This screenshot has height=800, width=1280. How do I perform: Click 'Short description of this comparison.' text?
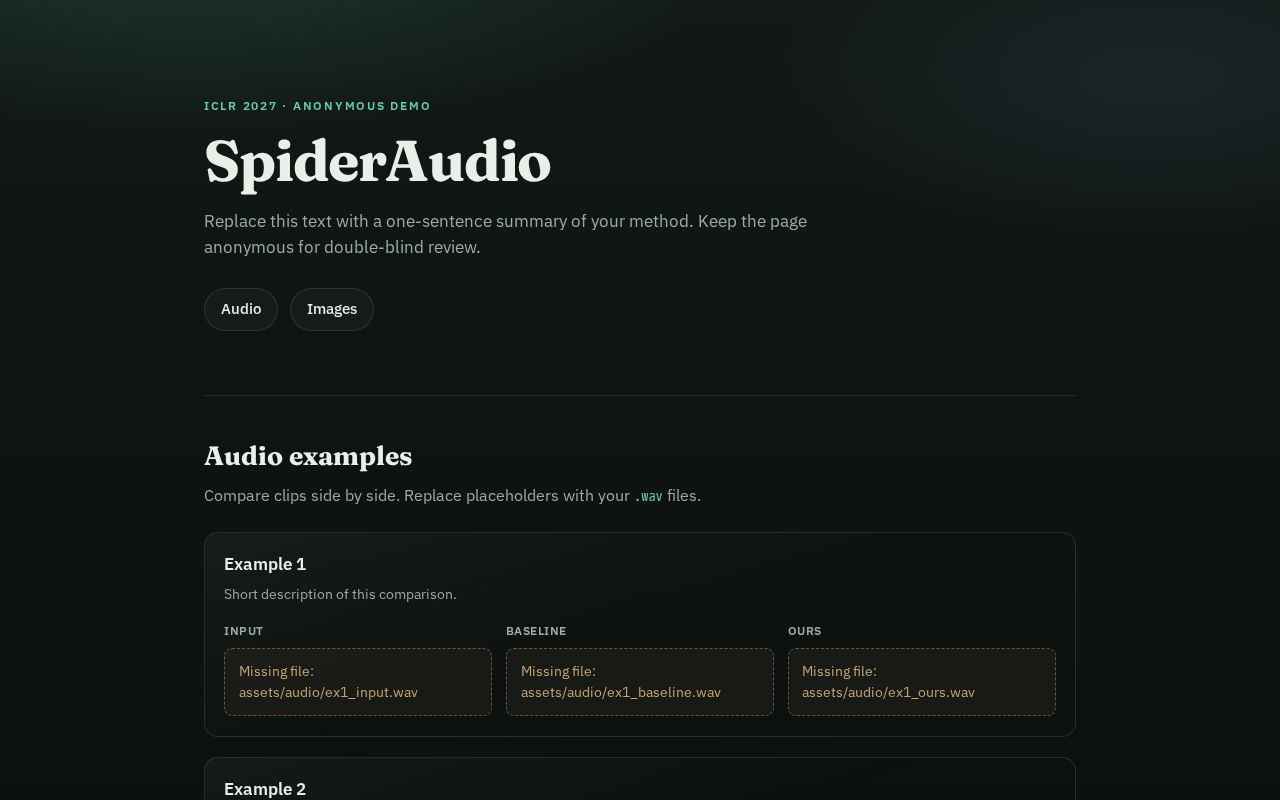point(340,594)
